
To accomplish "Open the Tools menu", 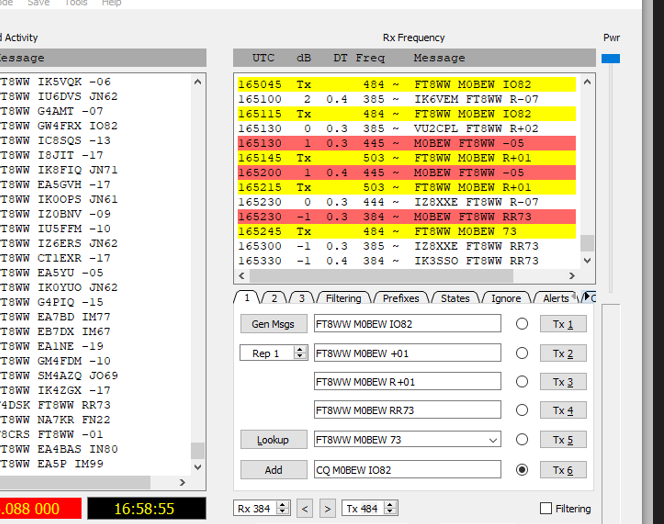I will tap(76, 3).
